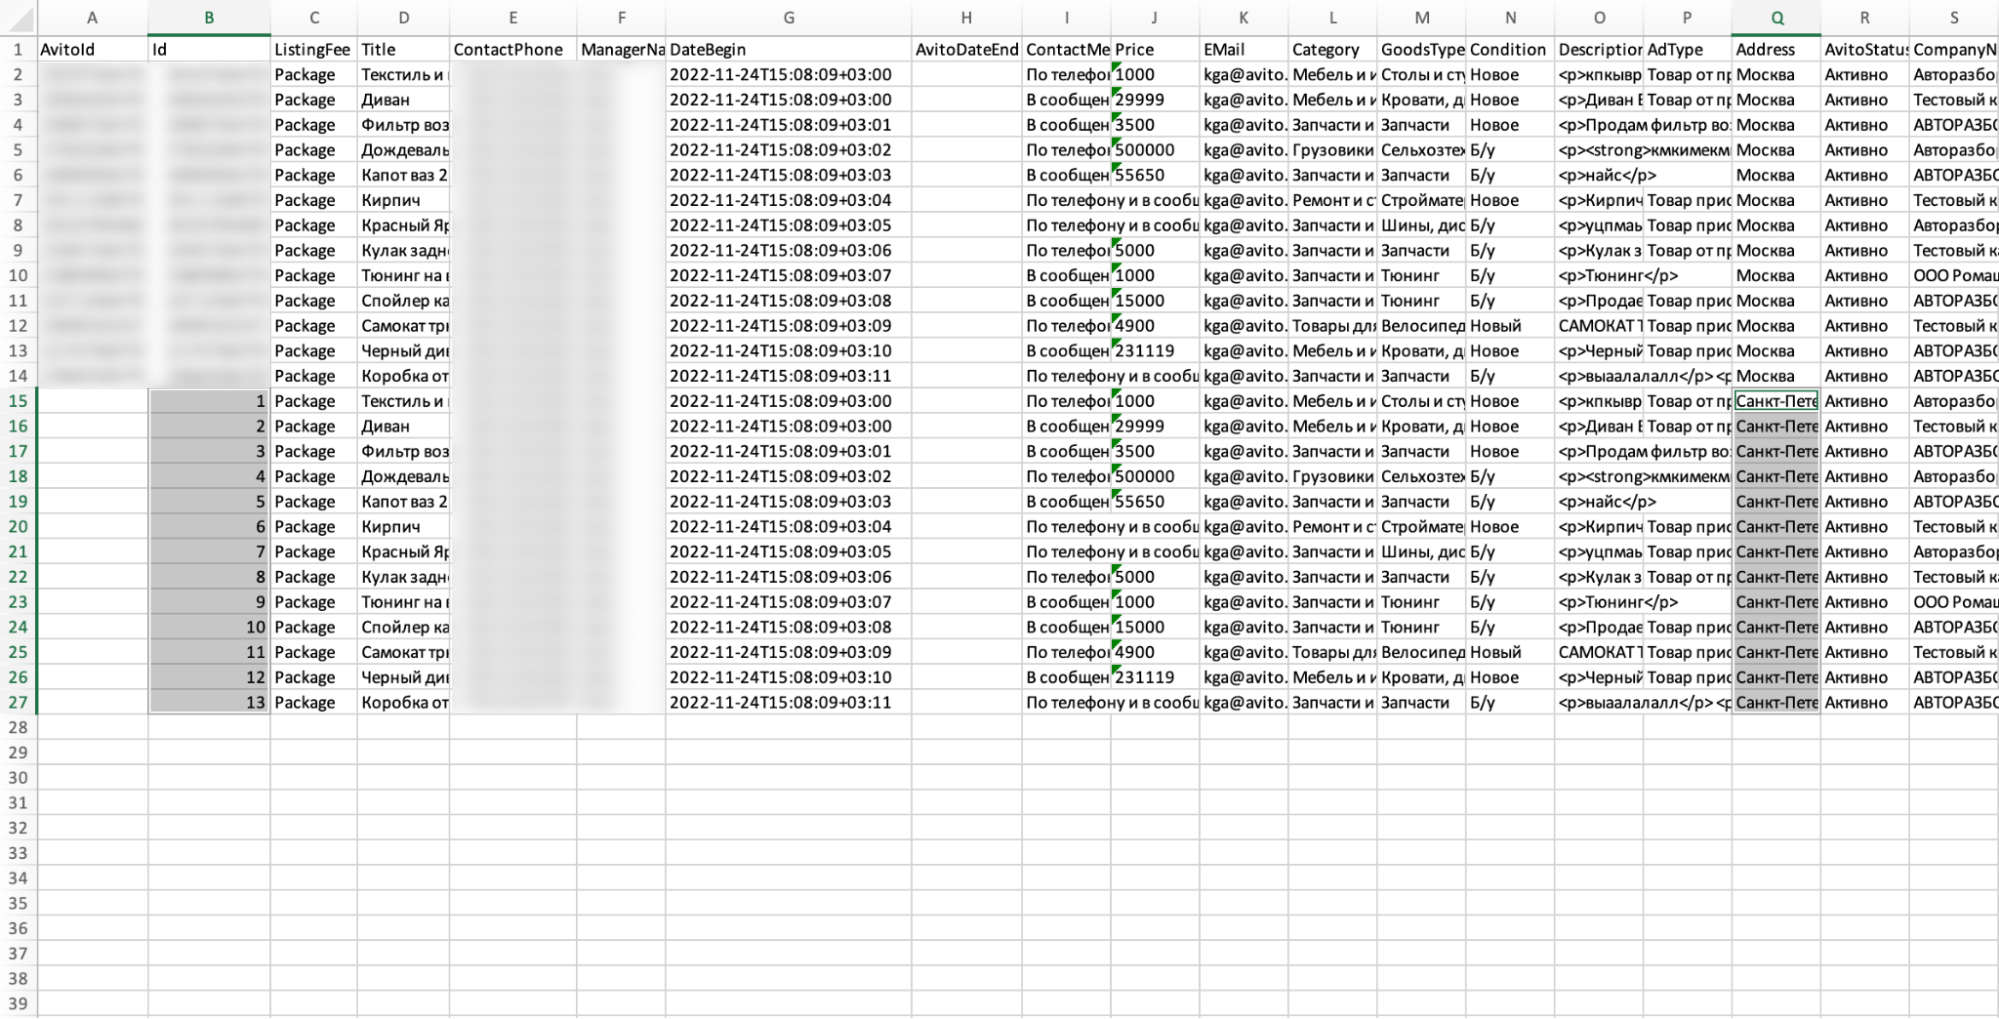Image resolution: width=1999 pixels, height=1019 pixels.
Task: Click the Москва address cell in row 2
Action: pyautogui.click(x=1776, y=75)
